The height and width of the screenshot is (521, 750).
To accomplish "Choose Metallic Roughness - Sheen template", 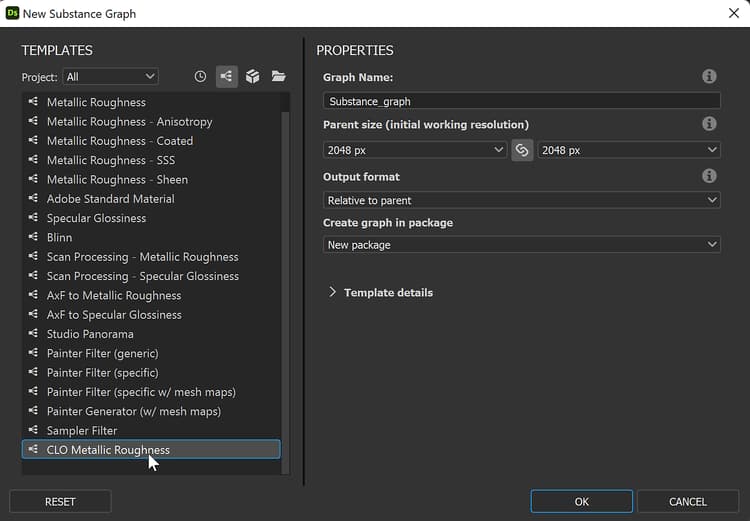I will pyautogui.click(x=151, y=179).
